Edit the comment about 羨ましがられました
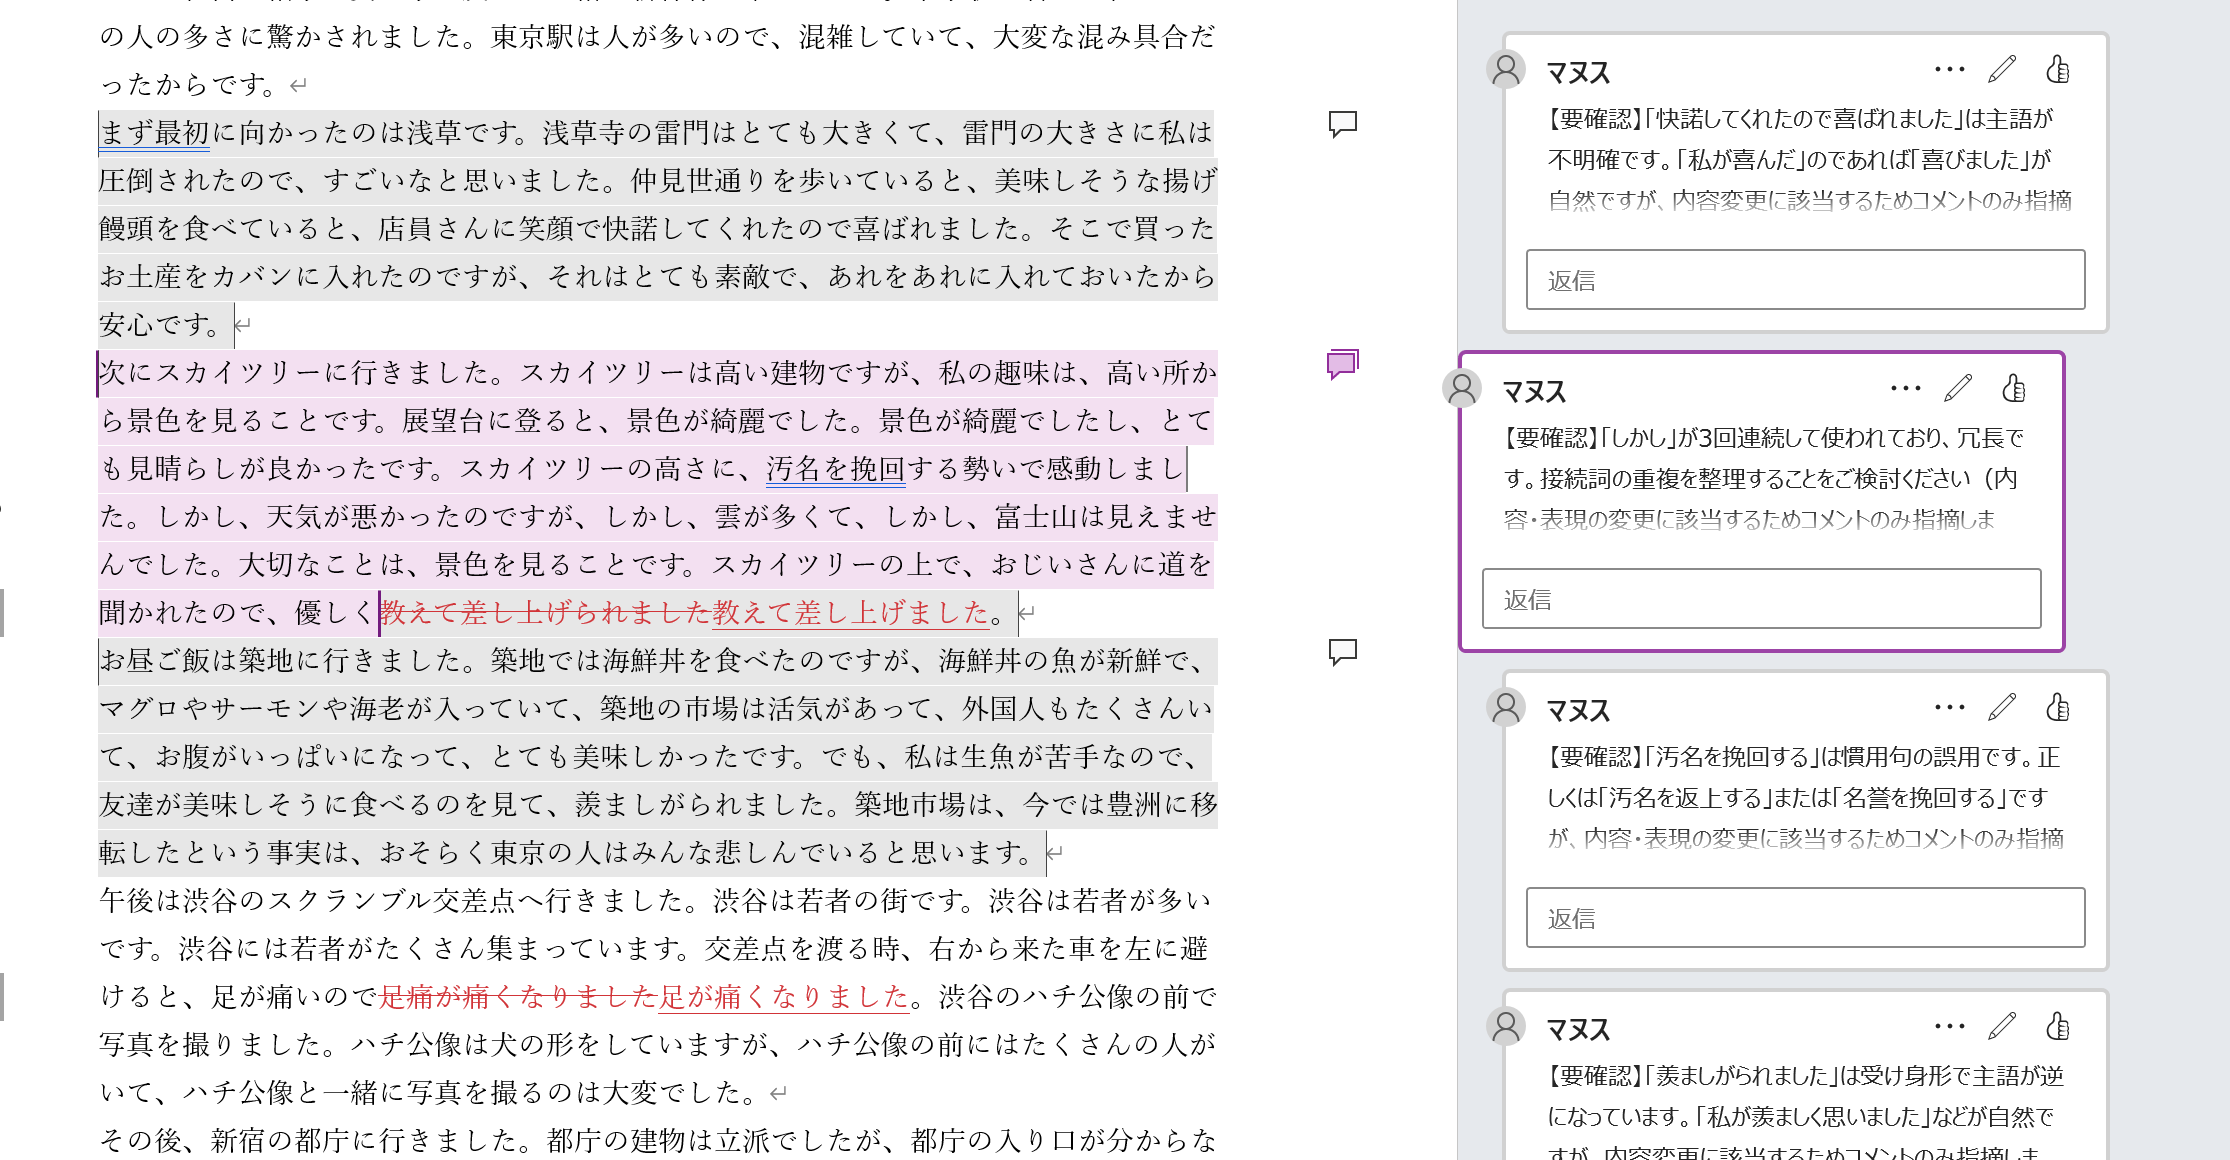The width and height of the screenshot is (2230, 1160). (x=2002, y=1027)
